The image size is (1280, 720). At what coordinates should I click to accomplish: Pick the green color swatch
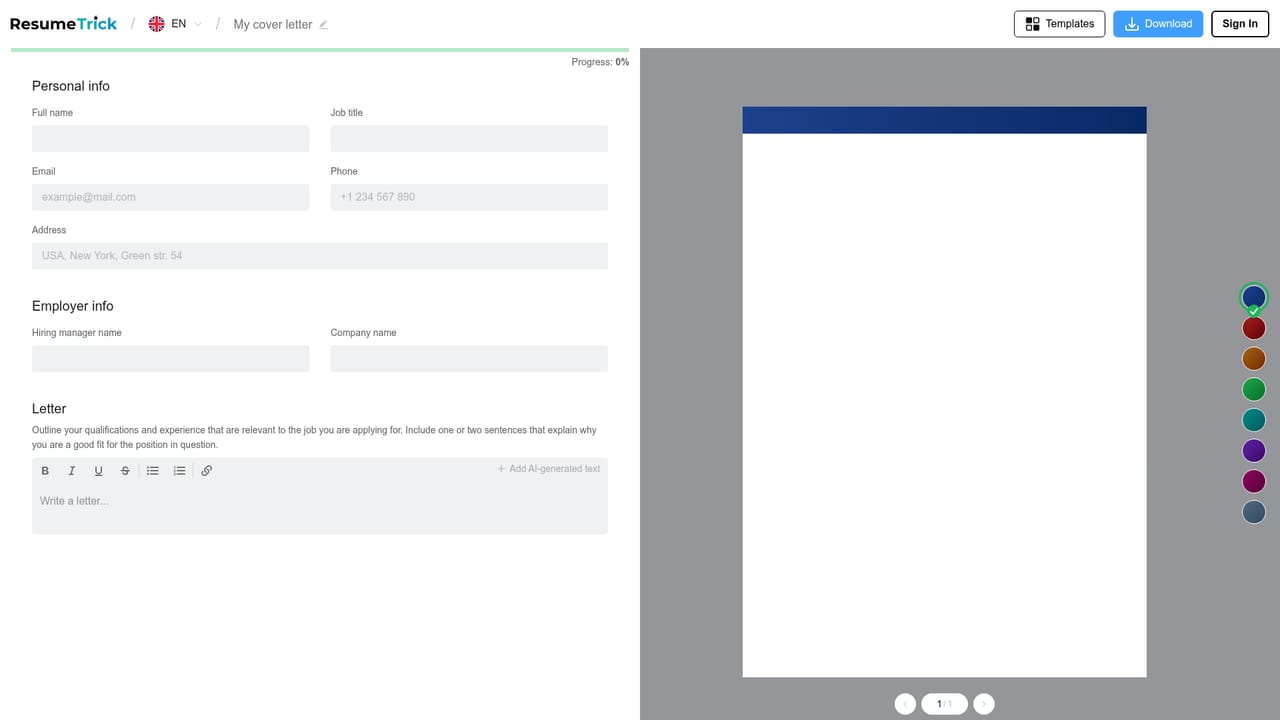pos(1254,389)
